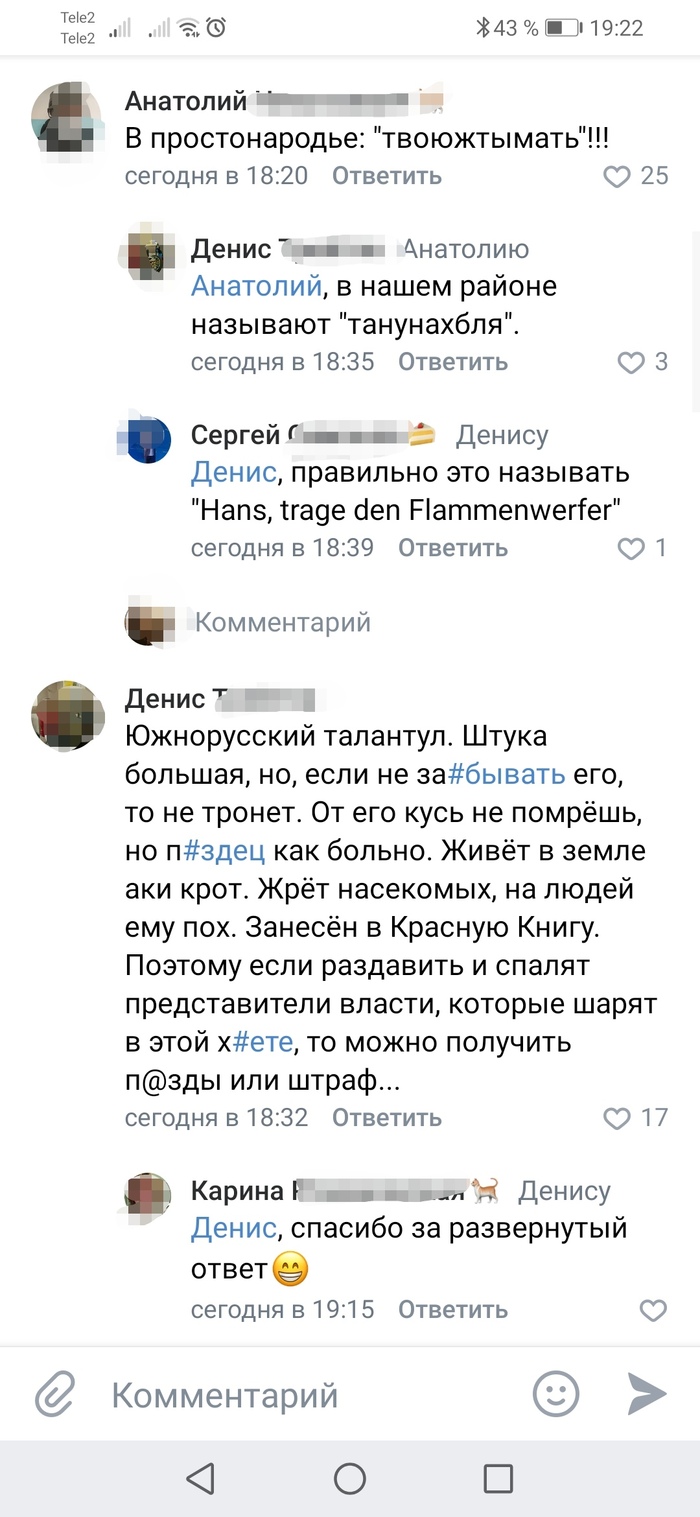
Task: Tap the blue "Анатолий" mention link
Action: [x=256, y=286]
